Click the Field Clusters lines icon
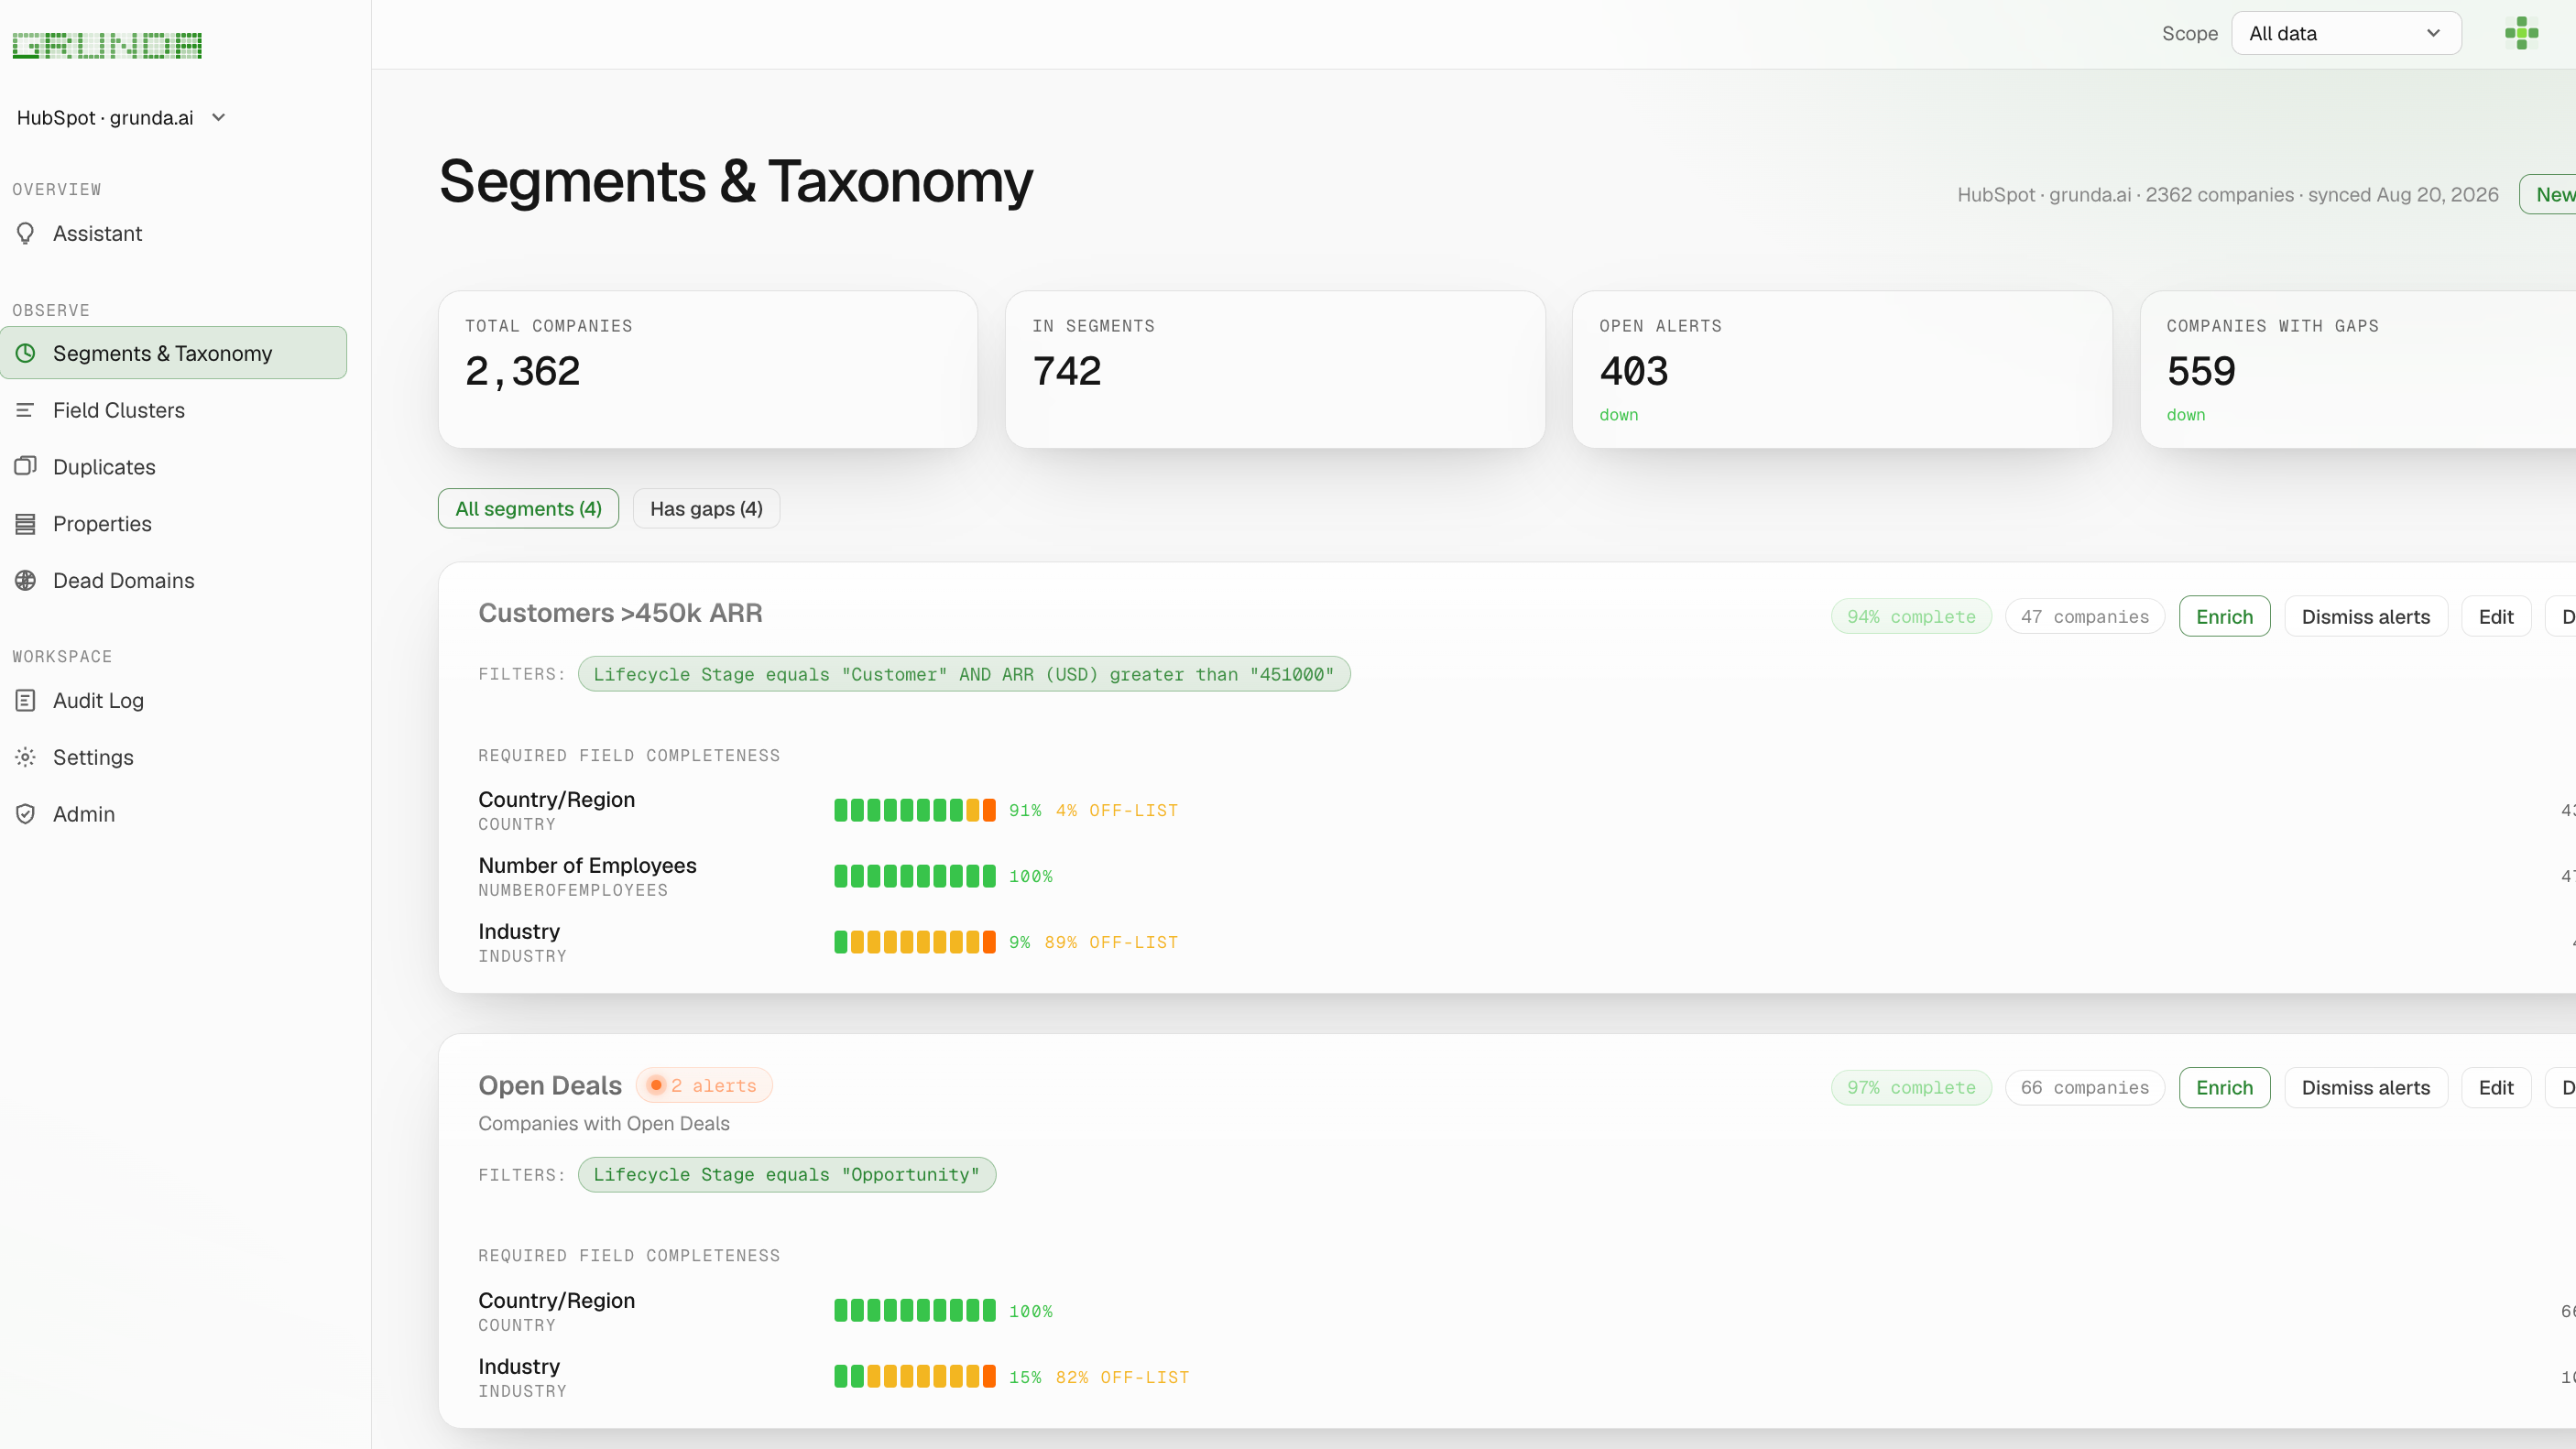This screenshot has width=2576, height=1449. tap(26, 410)
